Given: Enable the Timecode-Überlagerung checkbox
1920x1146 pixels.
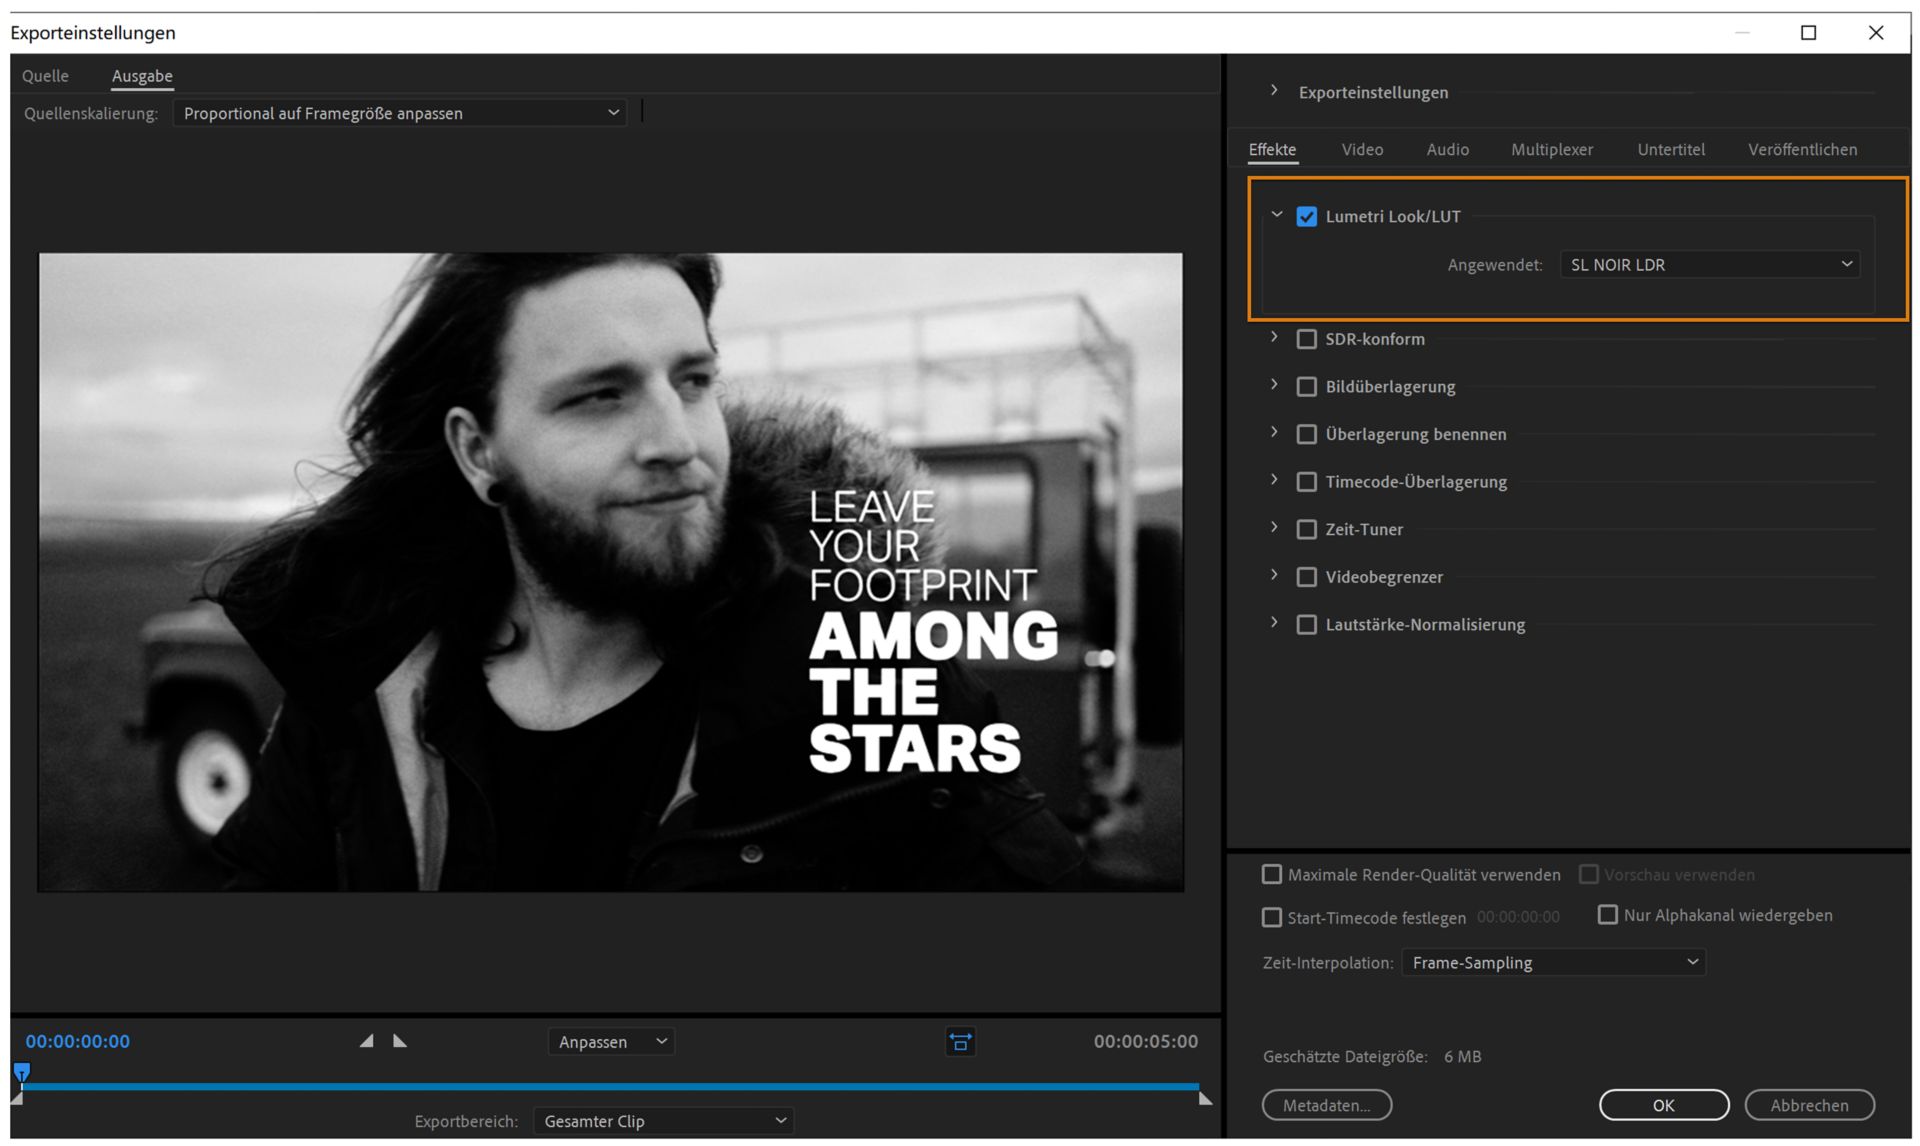Looking at the screenshot, I should [1306, 482].
